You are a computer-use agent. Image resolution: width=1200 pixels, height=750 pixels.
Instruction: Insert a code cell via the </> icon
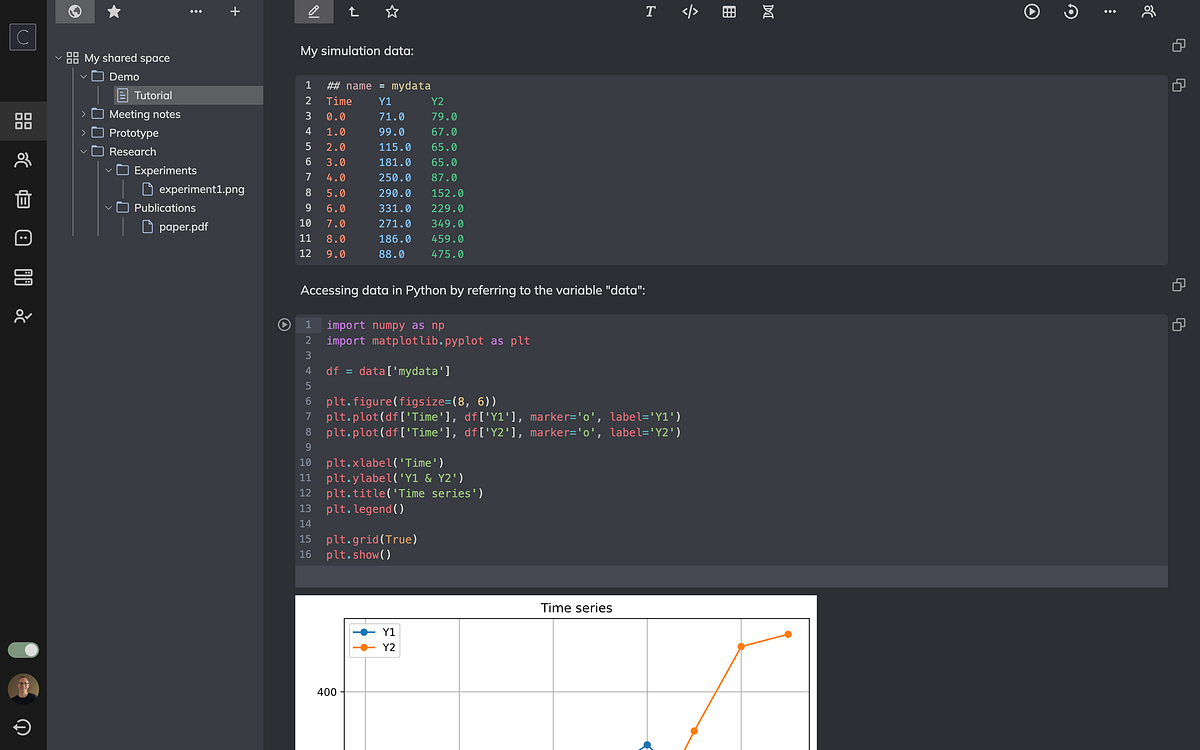coord(690,12)
